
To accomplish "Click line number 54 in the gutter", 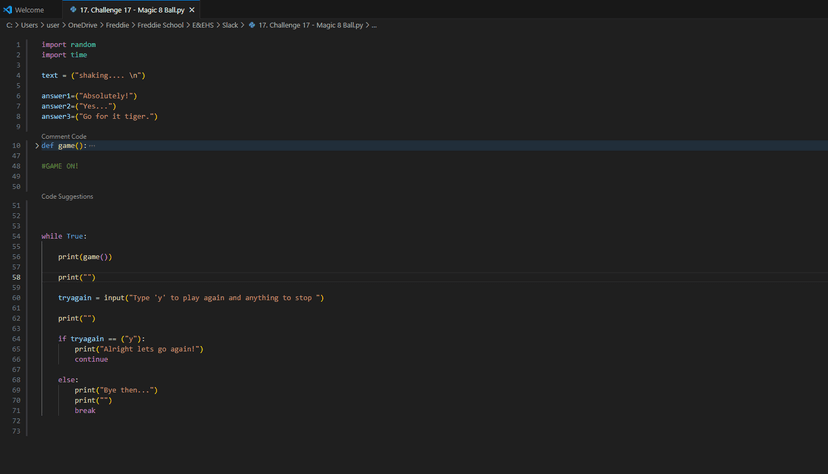I will pyautogui.click(x=16, y=236).
